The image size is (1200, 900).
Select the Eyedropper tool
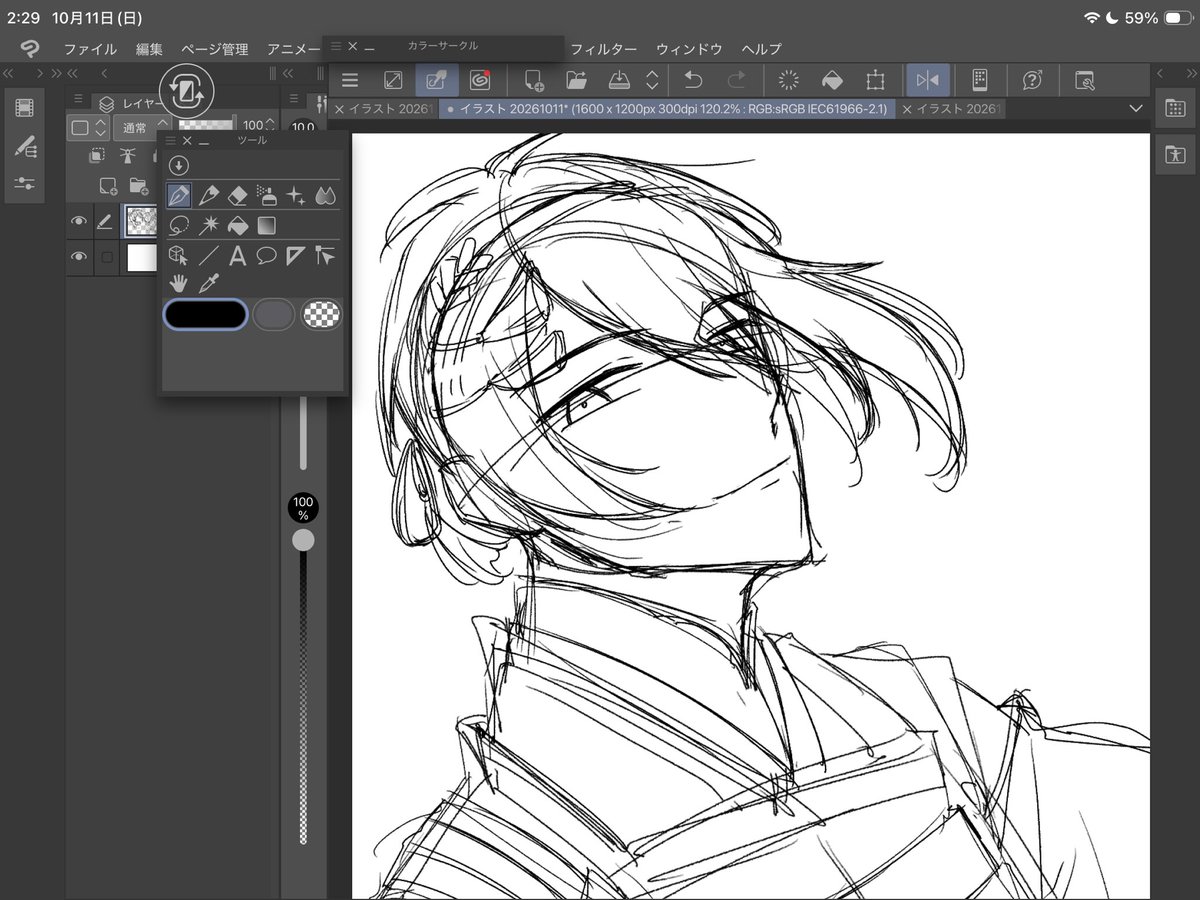pyautogui.click(x=208, y=284)
